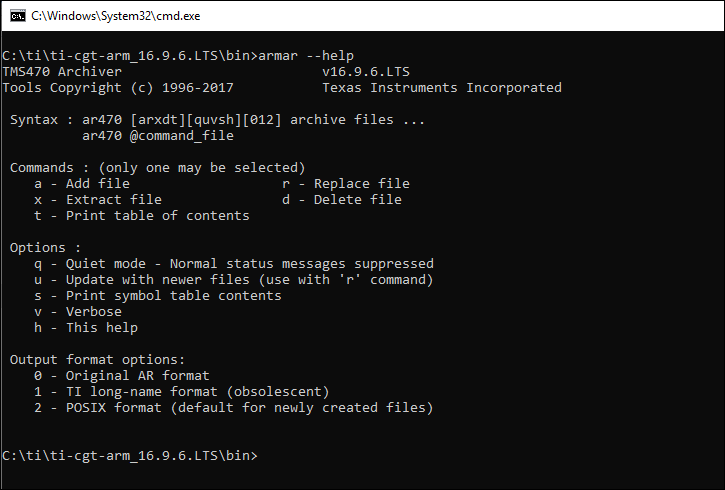Click the 'h - This help' option line
The image size is (725, 490).
(x=86, y=328)
